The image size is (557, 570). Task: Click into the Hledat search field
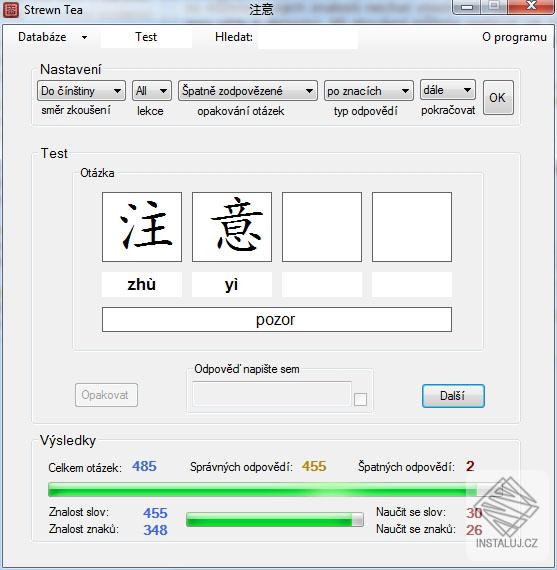click(x=308, y=38)
